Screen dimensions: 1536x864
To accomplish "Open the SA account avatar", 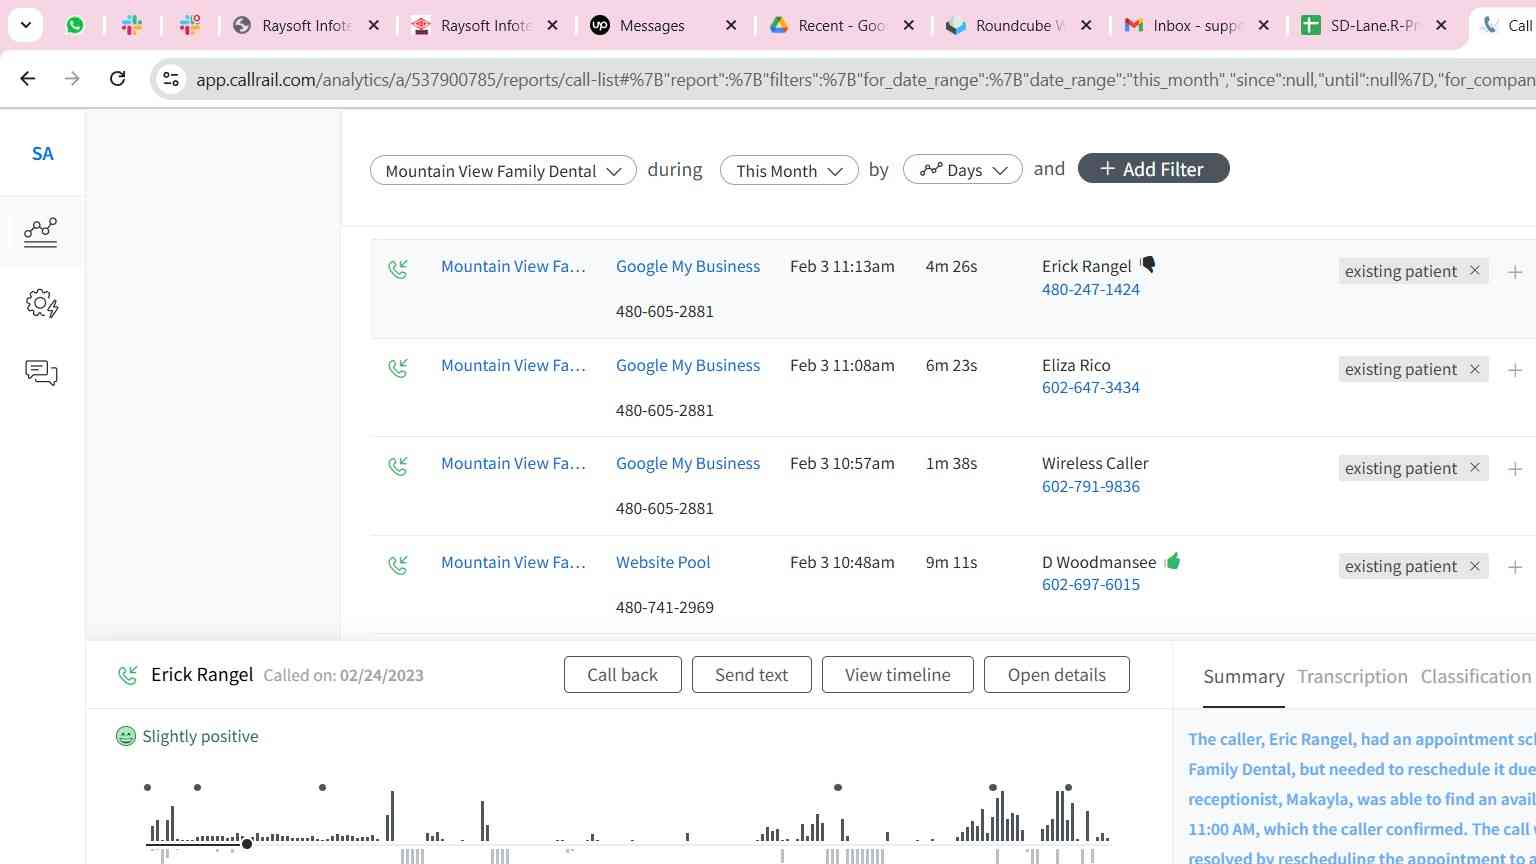I will (42, 153).
